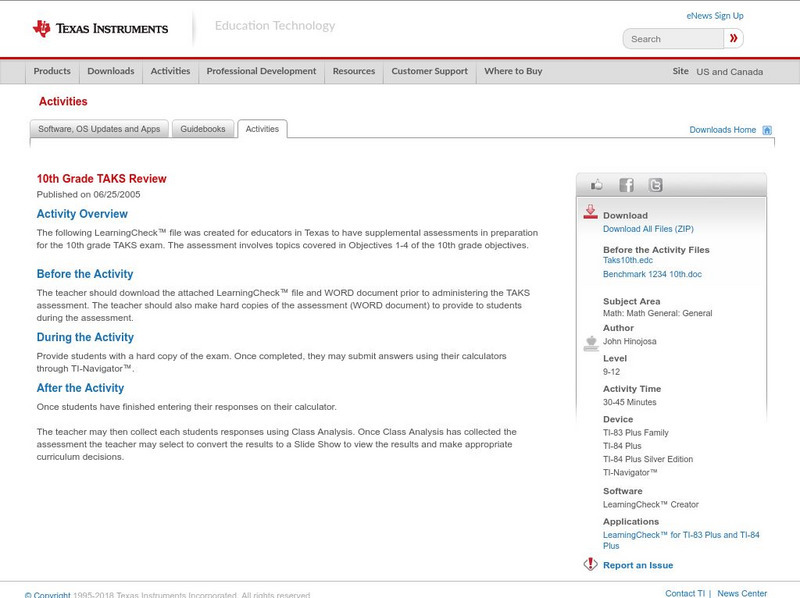This screenshot has height=598, width=800.
Task: Open the Taks10th.edc file link
Action: (628, 260)
